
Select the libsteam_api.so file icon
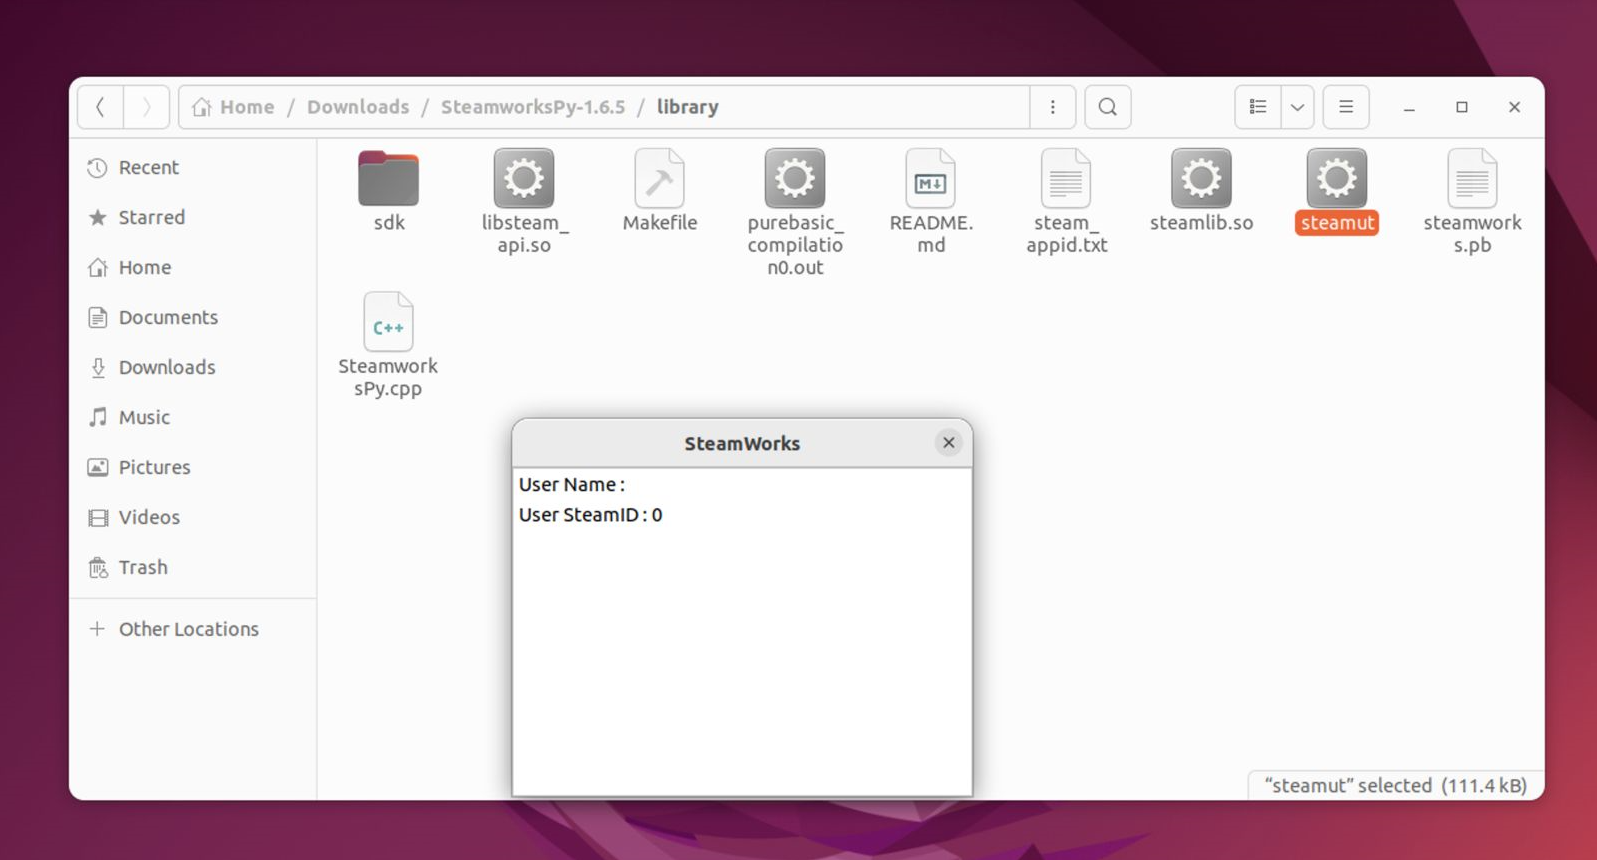click(x=524, y=179)
